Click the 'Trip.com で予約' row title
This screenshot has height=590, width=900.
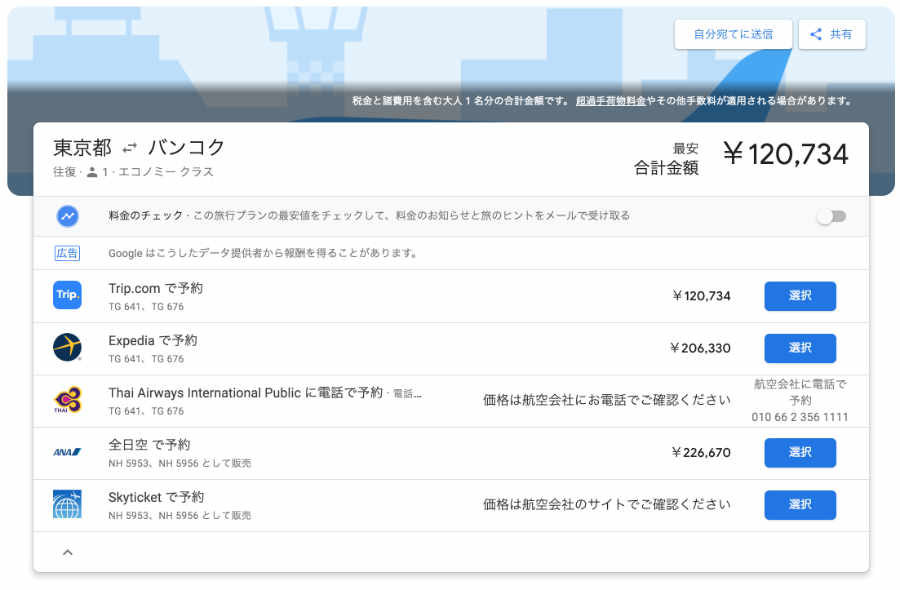click(x=156, y=288)
